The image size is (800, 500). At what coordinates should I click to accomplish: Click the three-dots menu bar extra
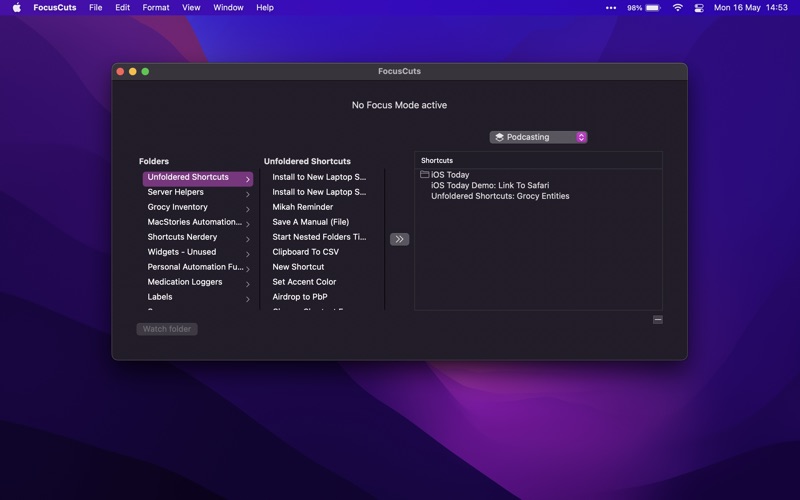click(611, 8)
